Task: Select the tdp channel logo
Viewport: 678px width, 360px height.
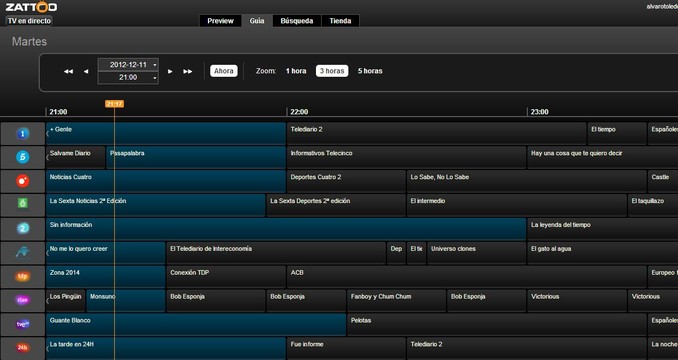Action: [23, 276]
